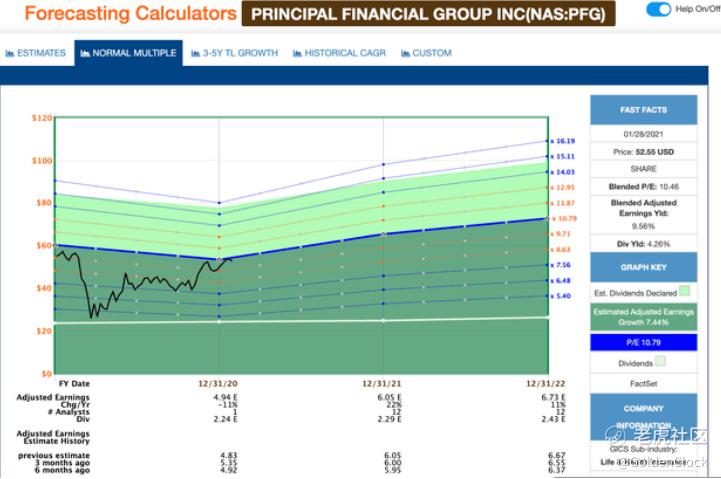Viewport: 721px width, 479px height.
Task: Click the Forecasting Calculators heading
Action: point(131,13)
